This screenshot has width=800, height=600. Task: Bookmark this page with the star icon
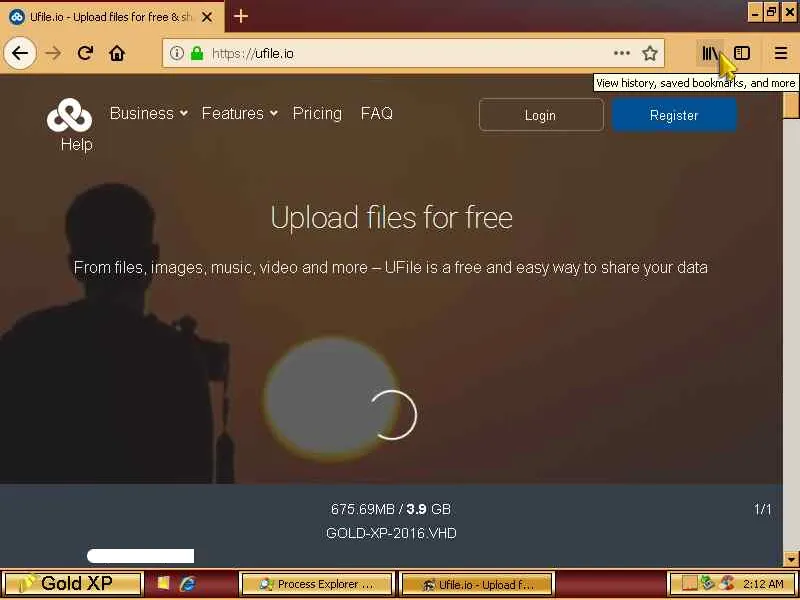pyautogui.click(x=649, y=53)
